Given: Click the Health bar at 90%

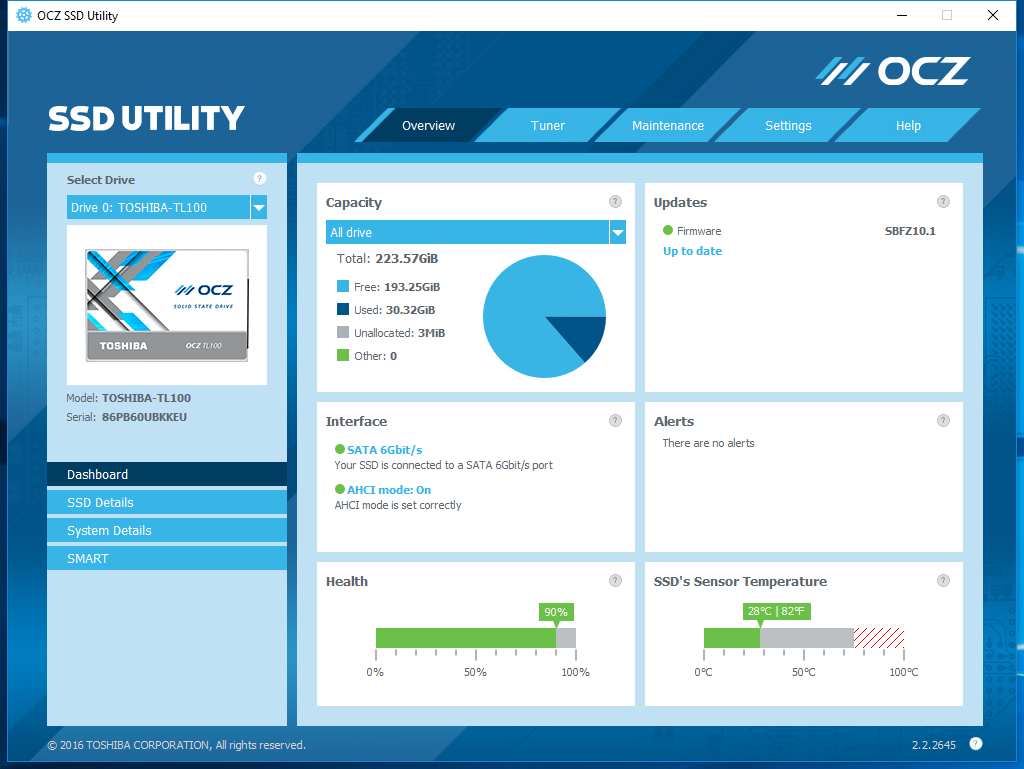Looking at the screenshot, I should click(x=476, y=638).
